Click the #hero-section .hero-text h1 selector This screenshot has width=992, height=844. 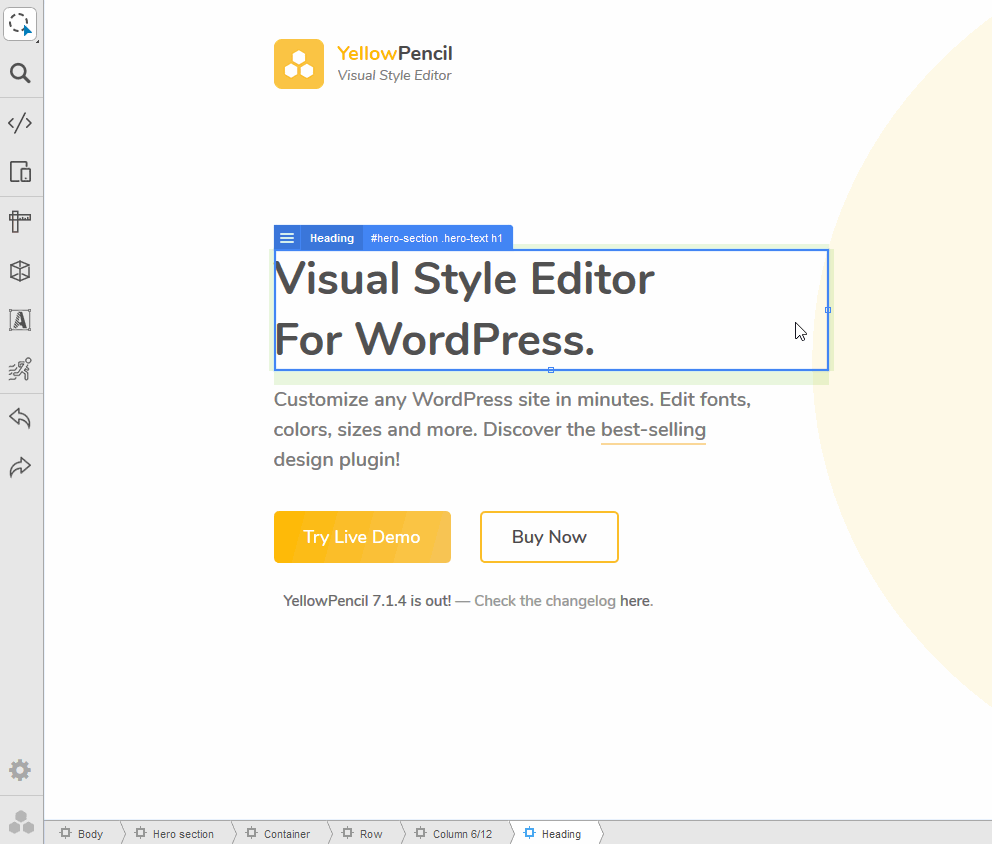point(437,238)
